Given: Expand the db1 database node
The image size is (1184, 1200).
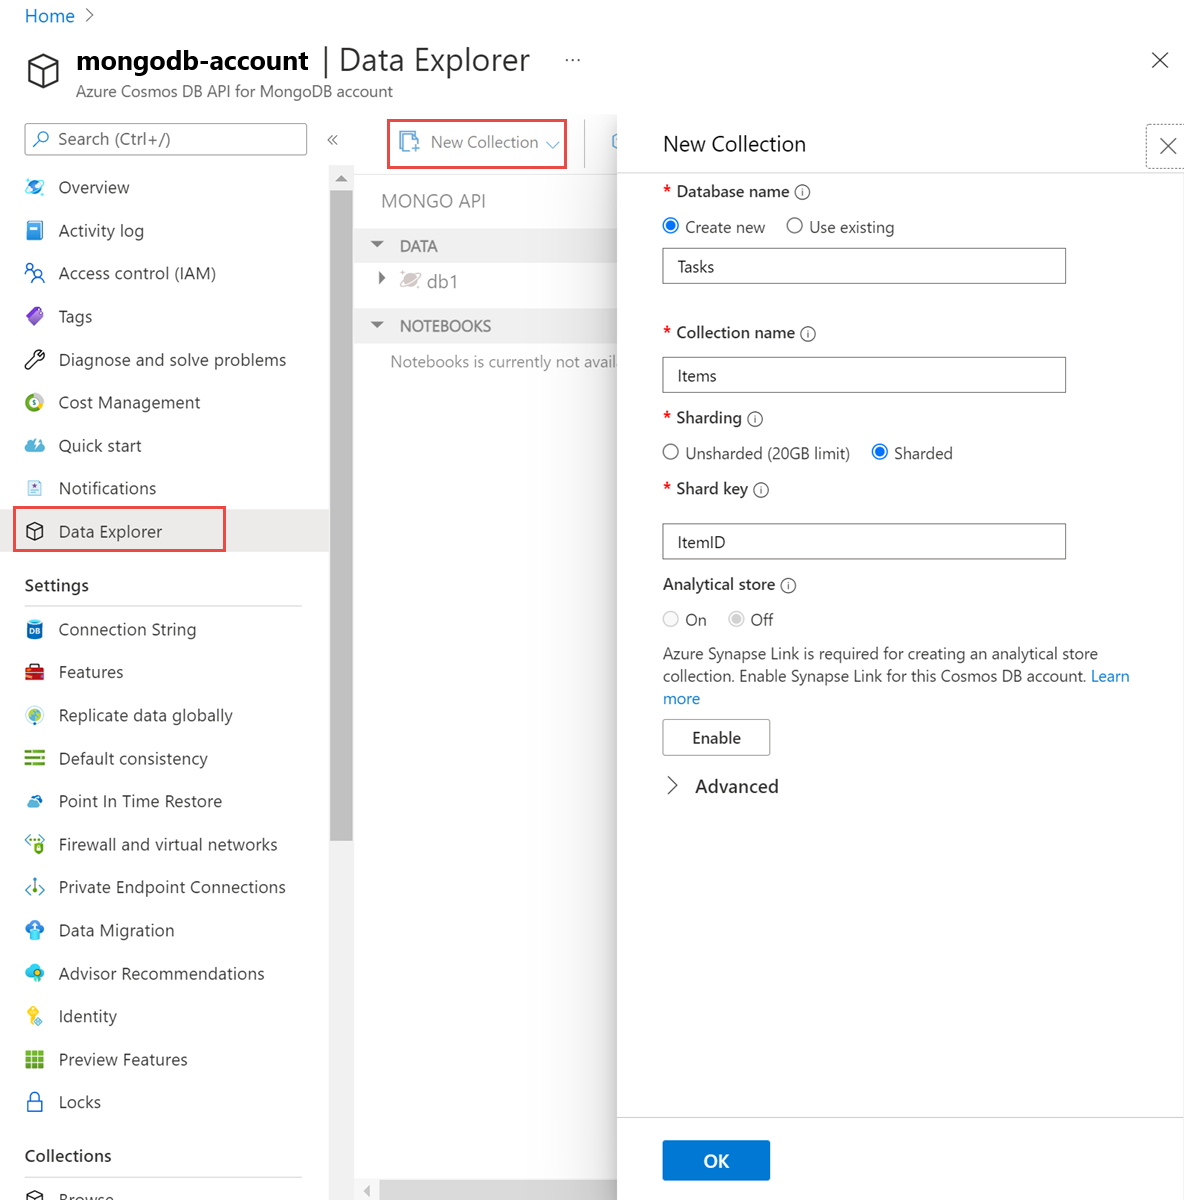Looking at the screenshot, I should [x=382, y=279].
